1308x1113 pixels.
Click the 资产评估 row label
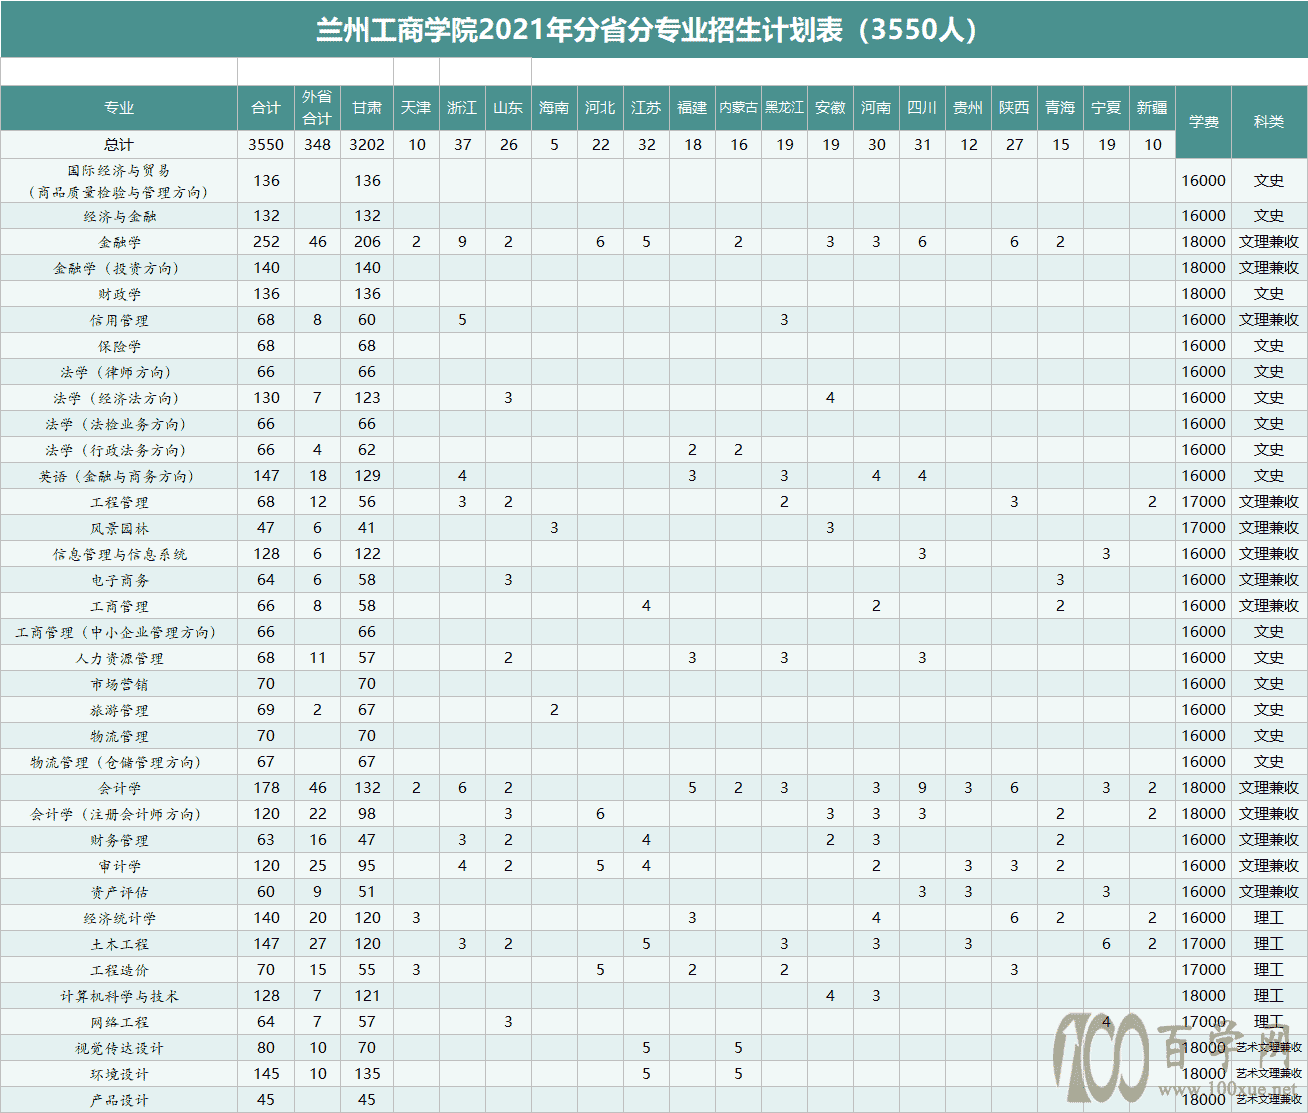[119, 892]
